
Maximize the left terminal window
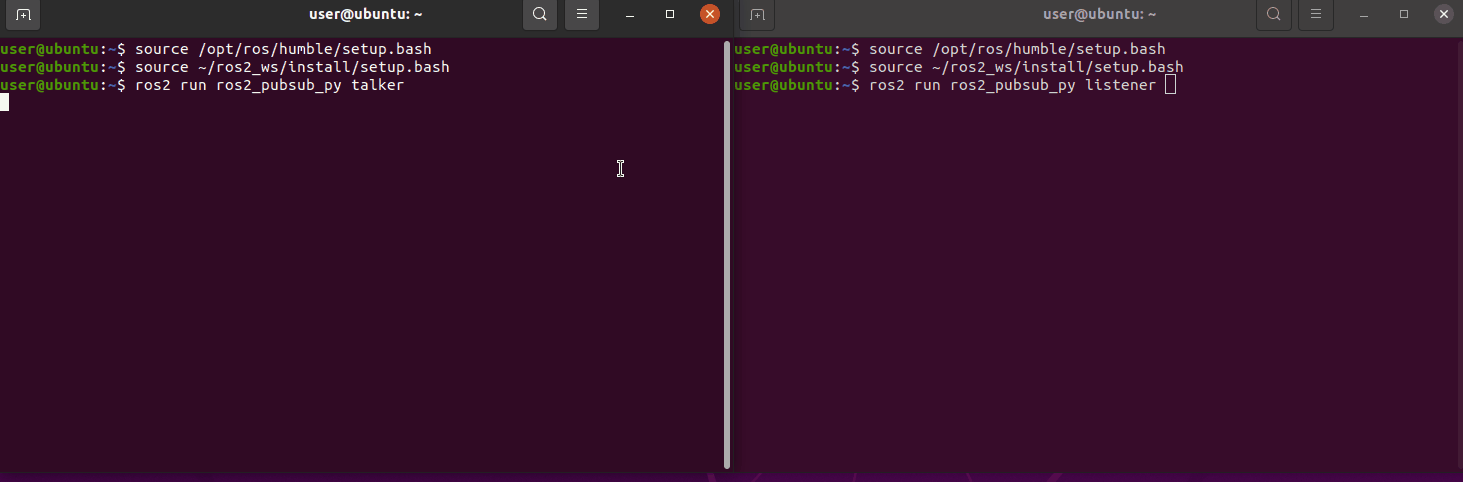pyautogui.click(x=670, y=15)
